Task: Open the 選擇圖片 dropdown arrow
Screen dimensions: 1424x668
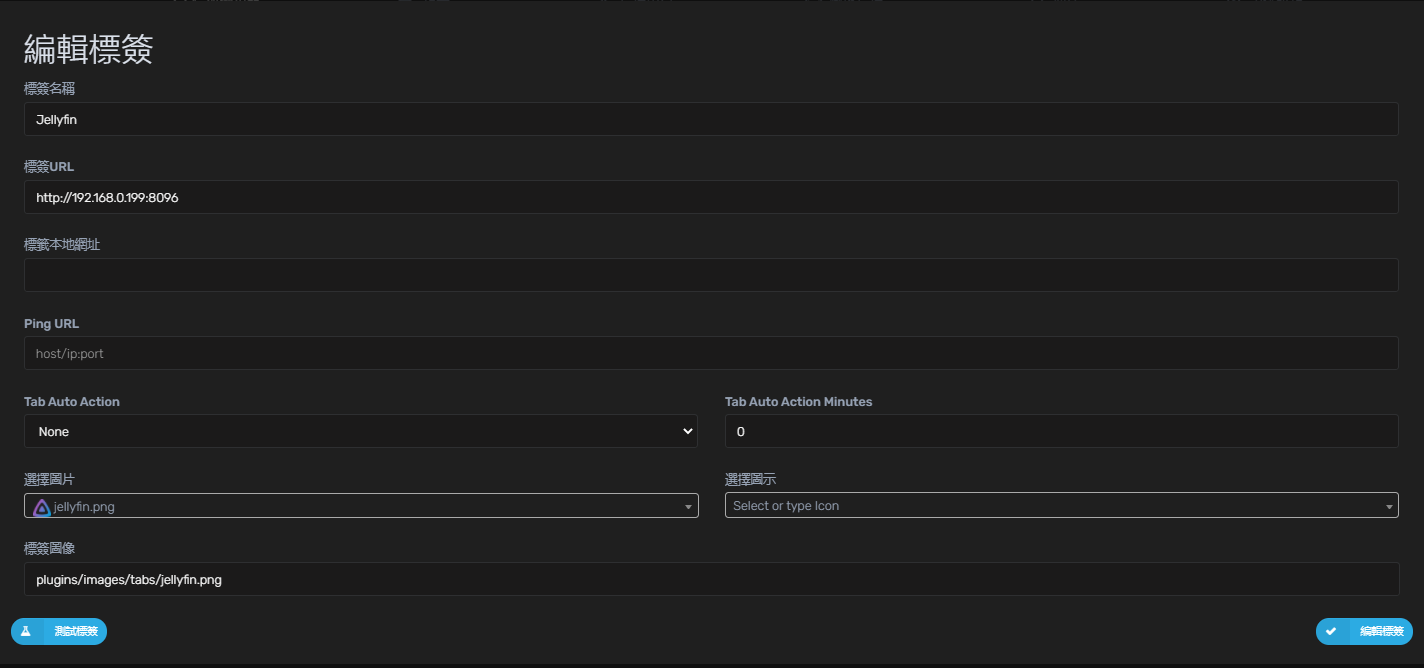Action: (688, 507)
